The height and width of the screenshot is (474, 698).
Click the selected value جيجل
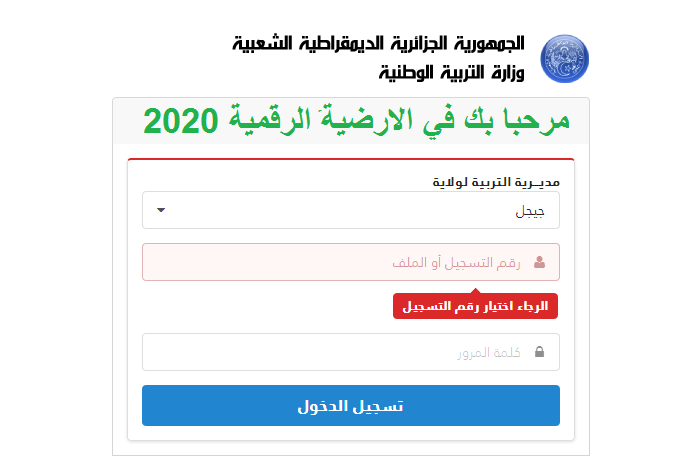point(530,211)
